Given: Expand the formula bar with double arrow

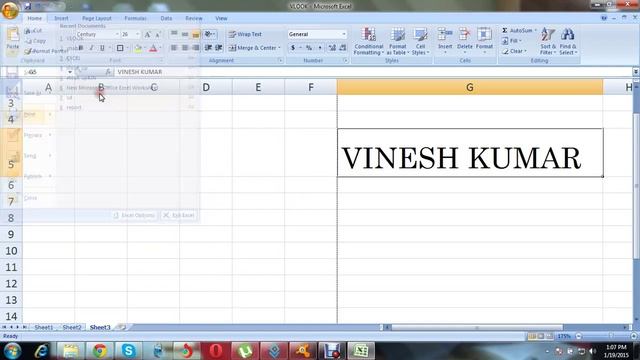Looking at the screenshot, I should tap(636, 72).
